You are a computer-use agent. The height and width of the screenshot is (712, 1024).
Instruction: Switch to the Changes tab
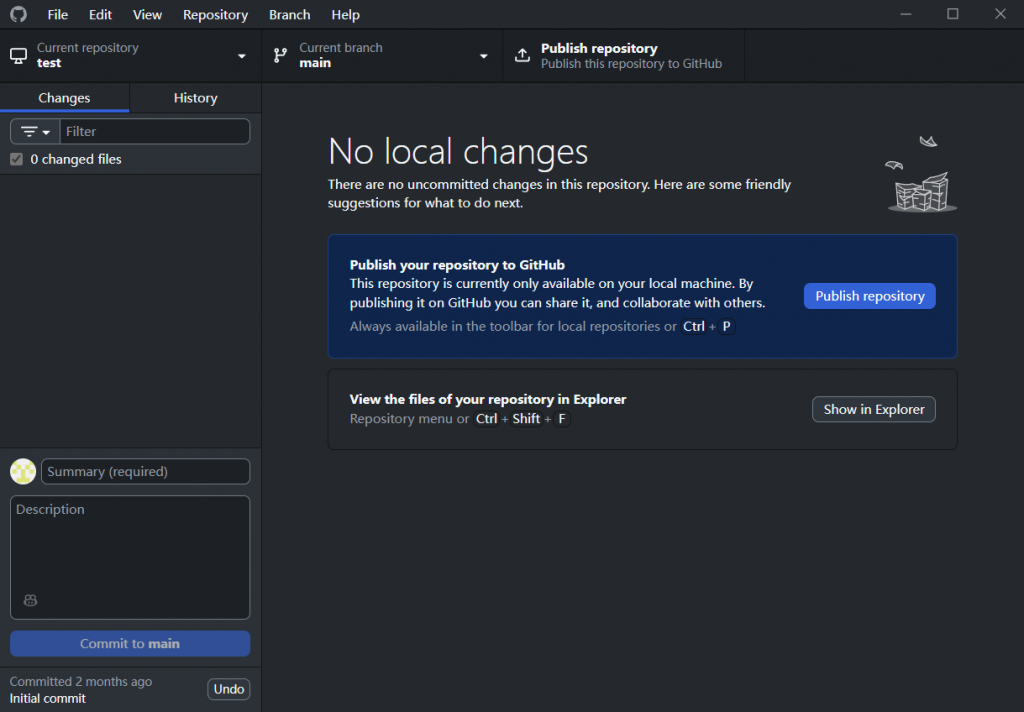coord(65,98)
